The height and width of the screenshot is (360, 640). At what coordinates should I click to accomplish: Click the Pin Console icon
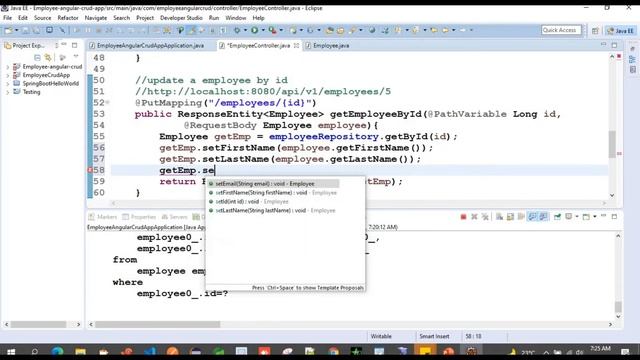[x=557, y=217]
